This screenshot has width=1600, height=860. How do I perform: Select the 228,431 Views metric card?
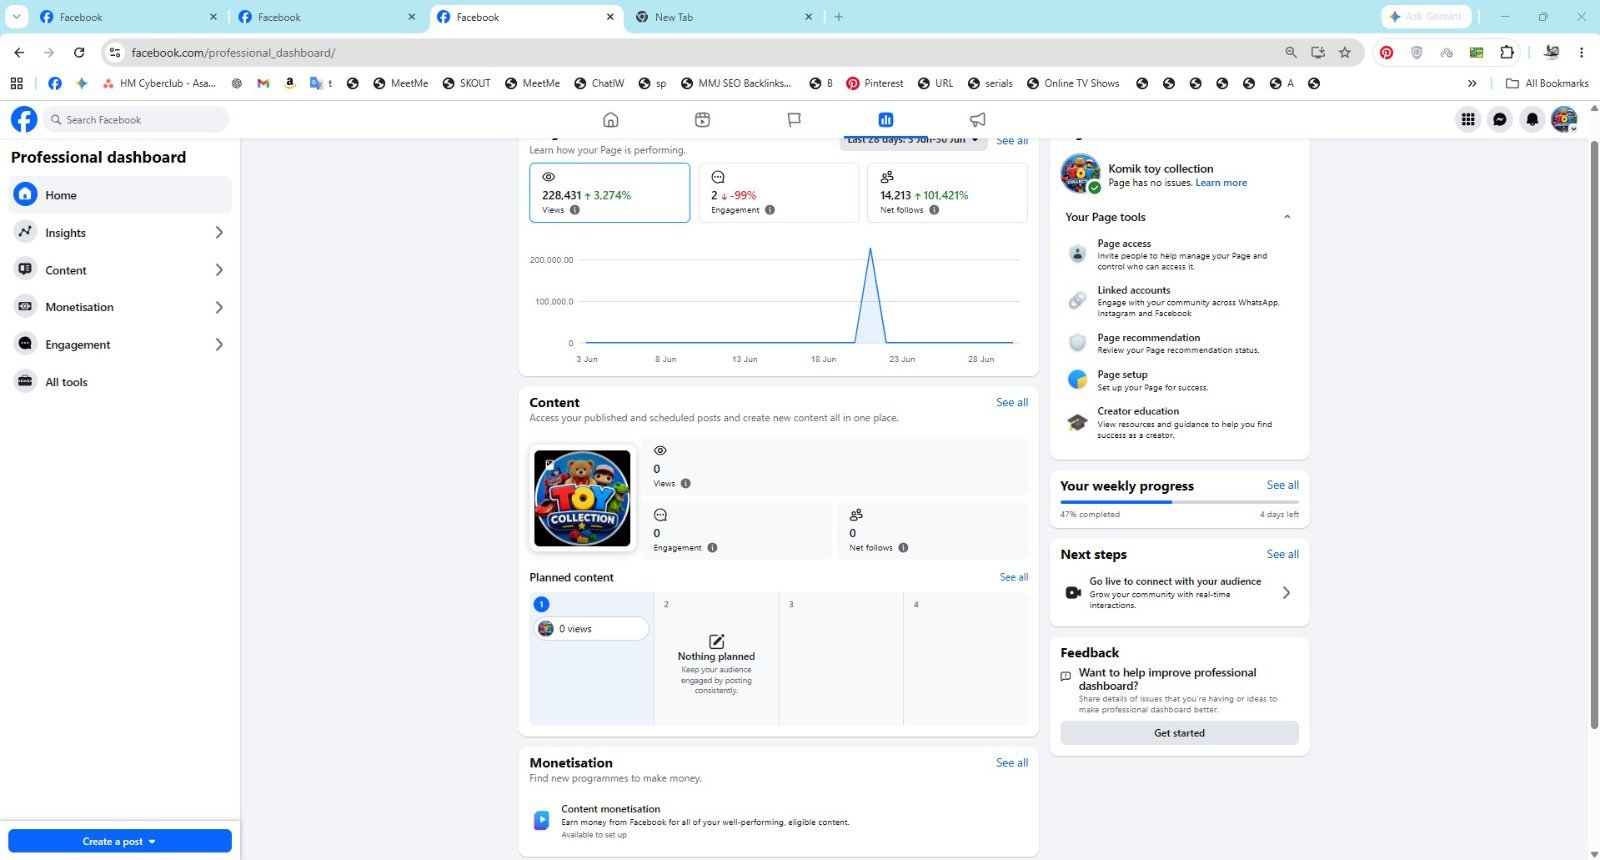pyautogui.click(x=610, y=192)
